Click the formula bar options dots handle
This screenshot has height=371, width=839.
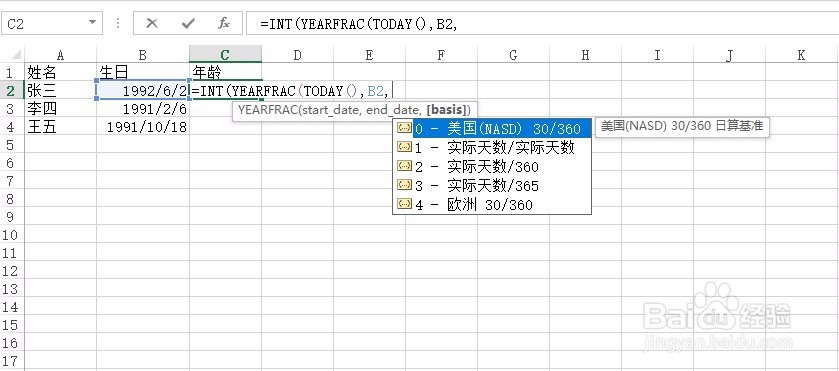118,24
